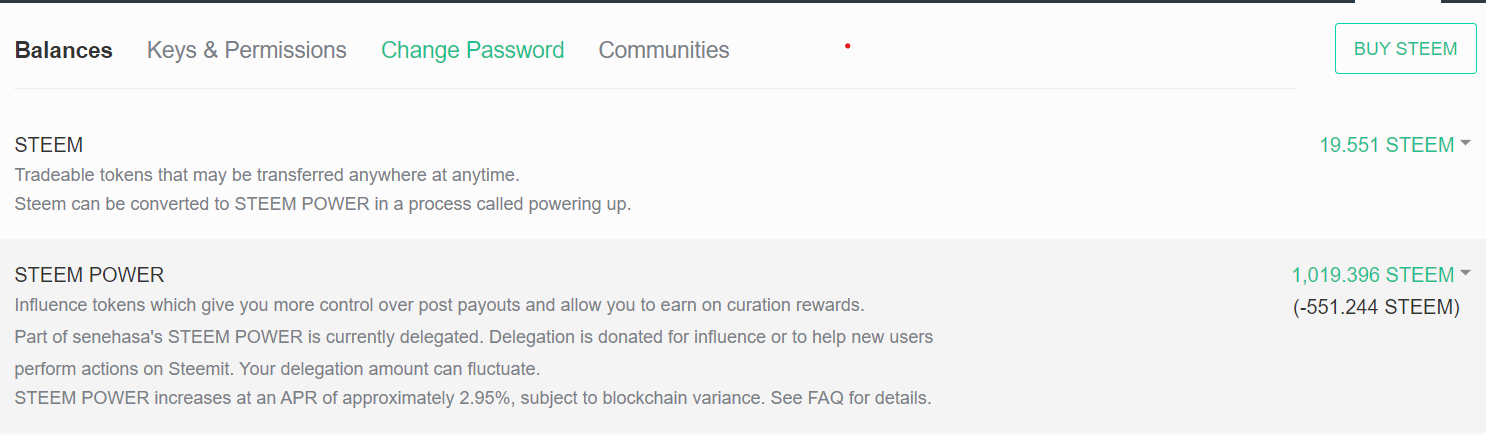Open the 19.551 STEEM balance menu
Image resolution: width=1486 pixels, height=436 pixels.
pos(1386,145)
